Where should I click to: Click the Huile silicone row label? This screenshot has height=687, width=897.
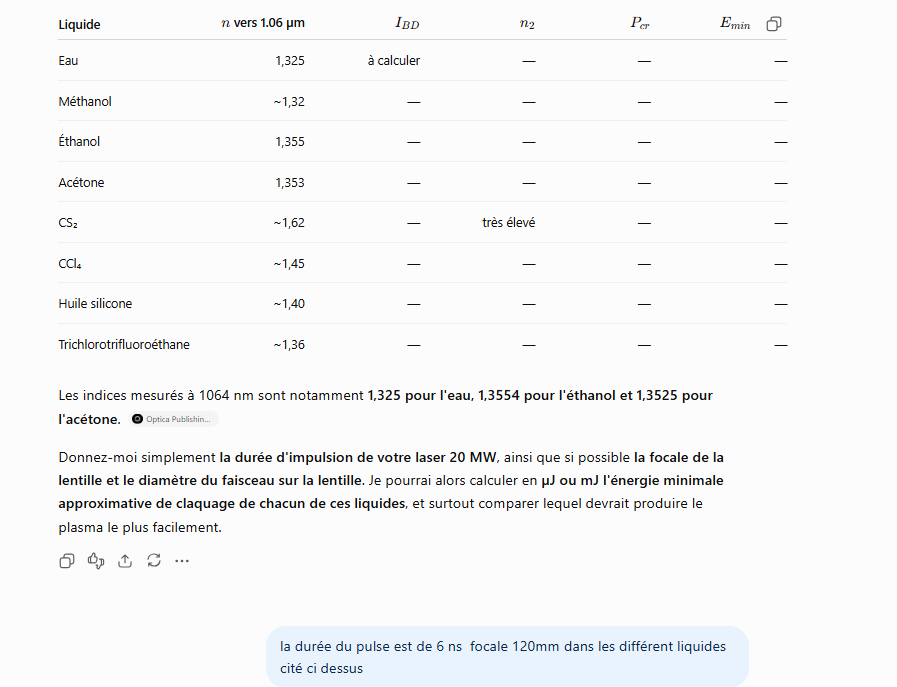coord(95,304)
